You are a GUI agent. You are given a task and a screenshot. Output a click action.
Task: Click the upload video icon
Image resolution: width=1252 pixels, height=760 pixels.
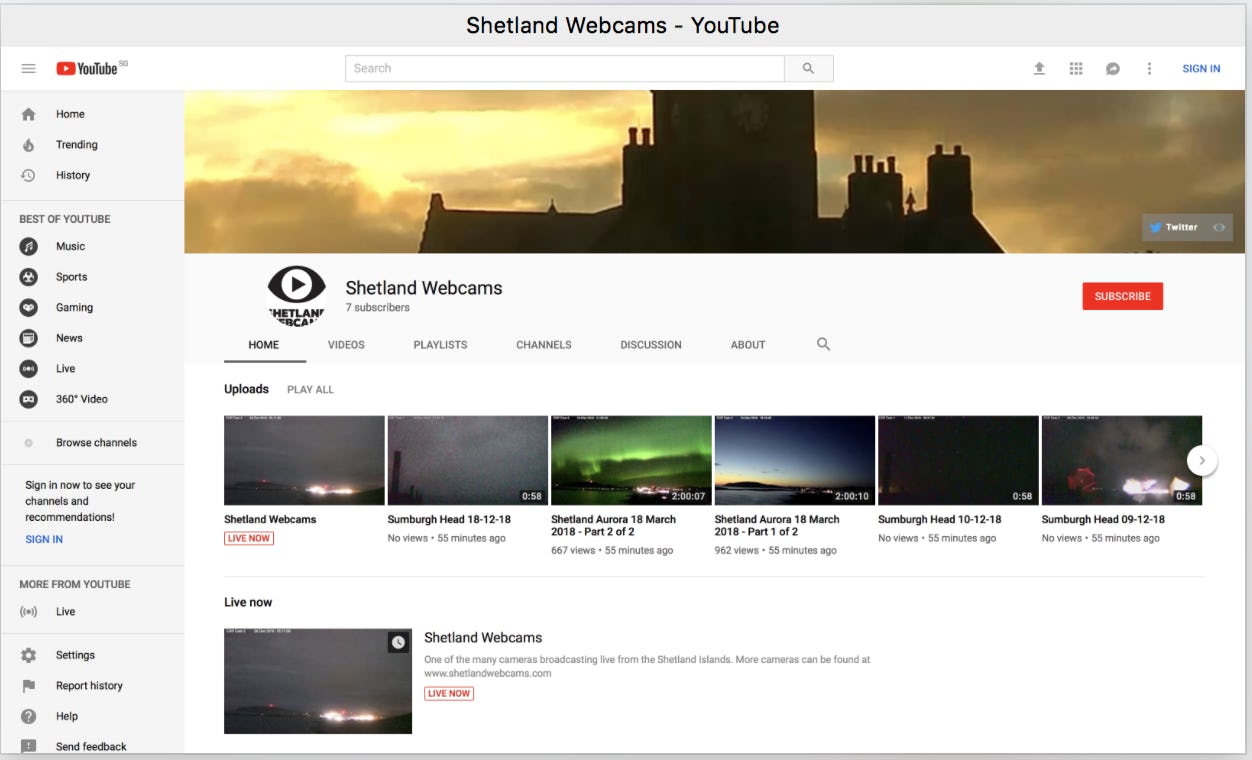pos(1039,68)
